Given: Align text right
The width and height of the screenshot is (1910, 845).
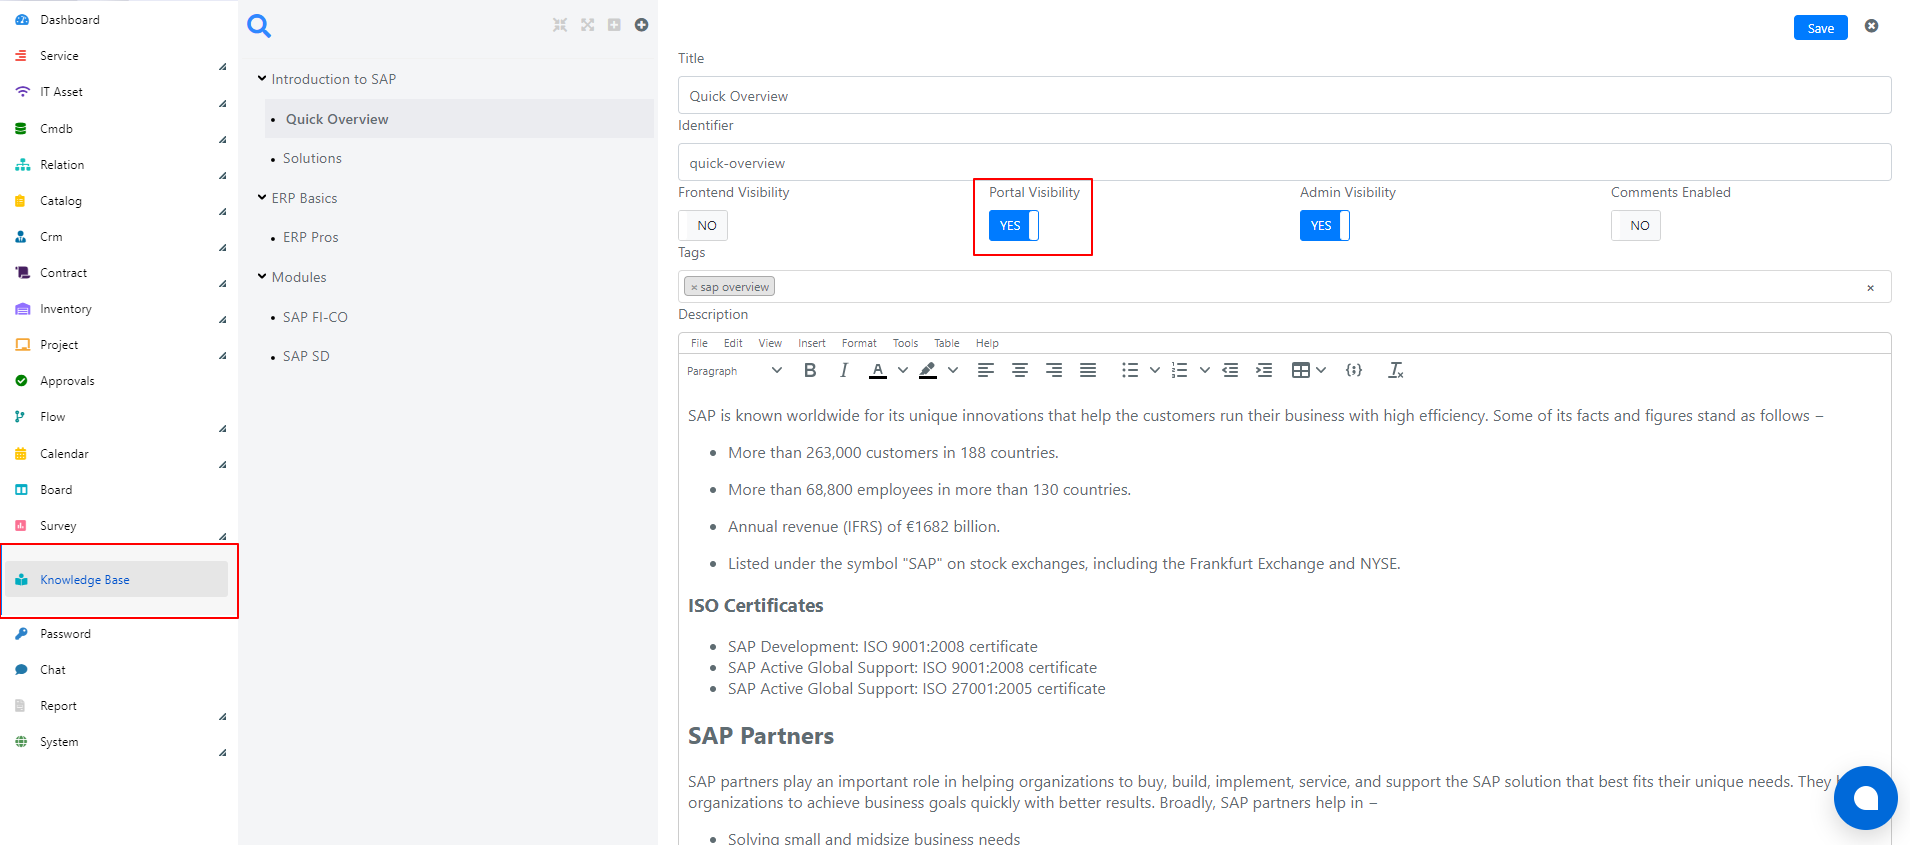Looking at the screenshot, I should 1054,370.
